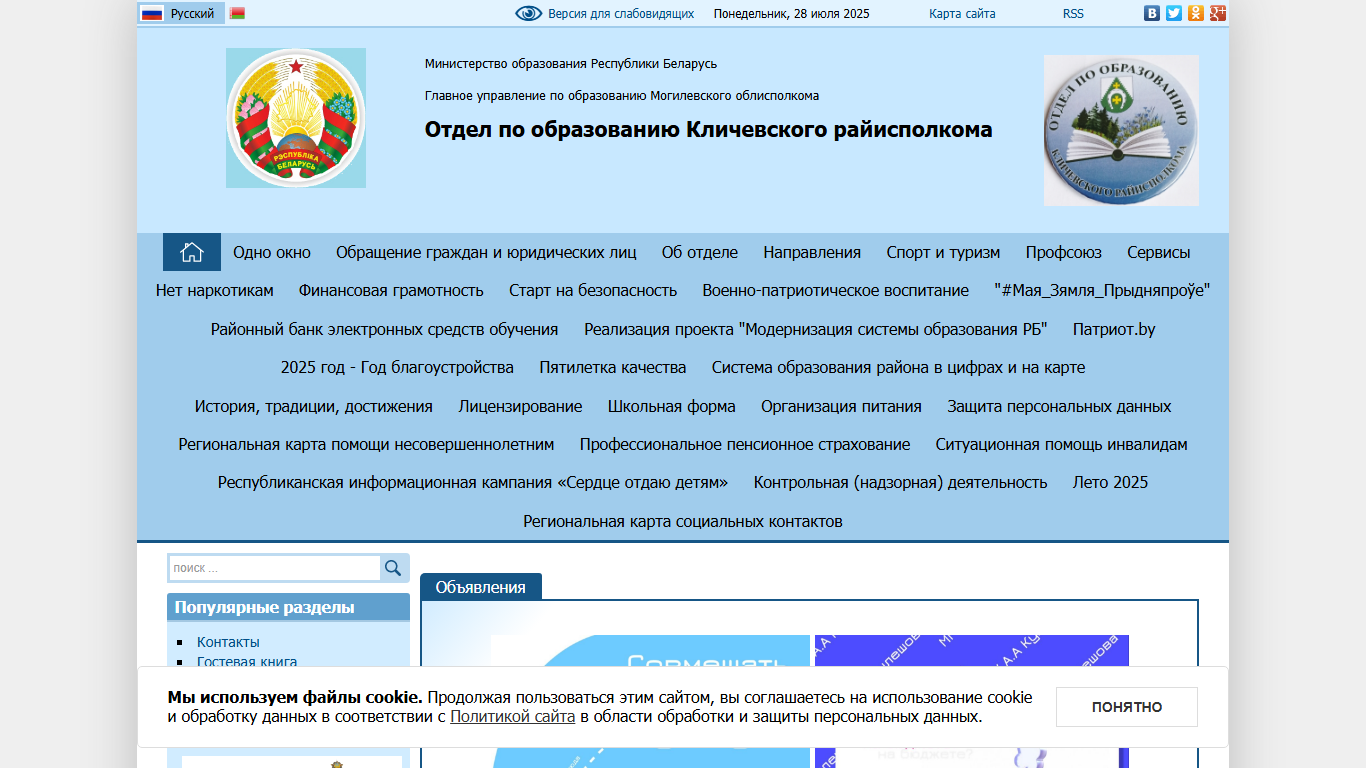
Task: Click the search input field
Action: pyautogui.click(x=274, y=568)
